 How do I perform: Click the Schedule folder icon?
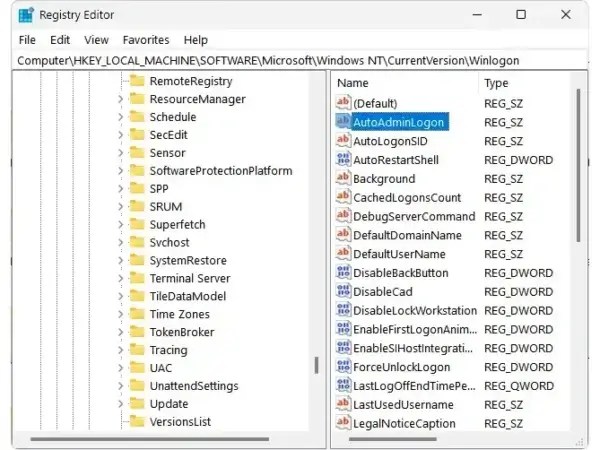pos(137,116)
